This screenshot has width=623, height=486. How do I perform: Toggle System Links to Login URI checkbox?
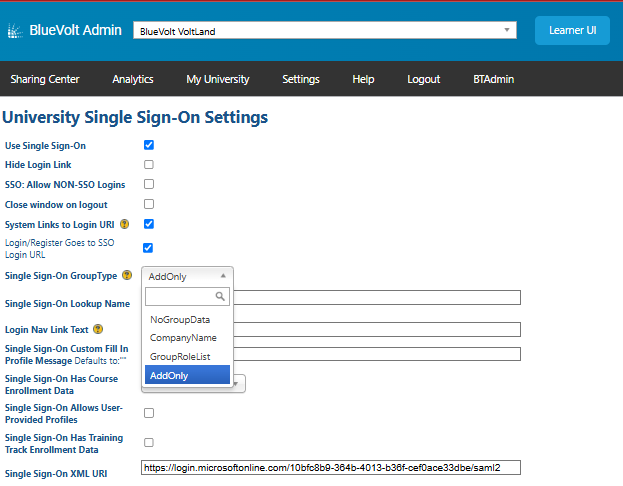pos(149,224)
